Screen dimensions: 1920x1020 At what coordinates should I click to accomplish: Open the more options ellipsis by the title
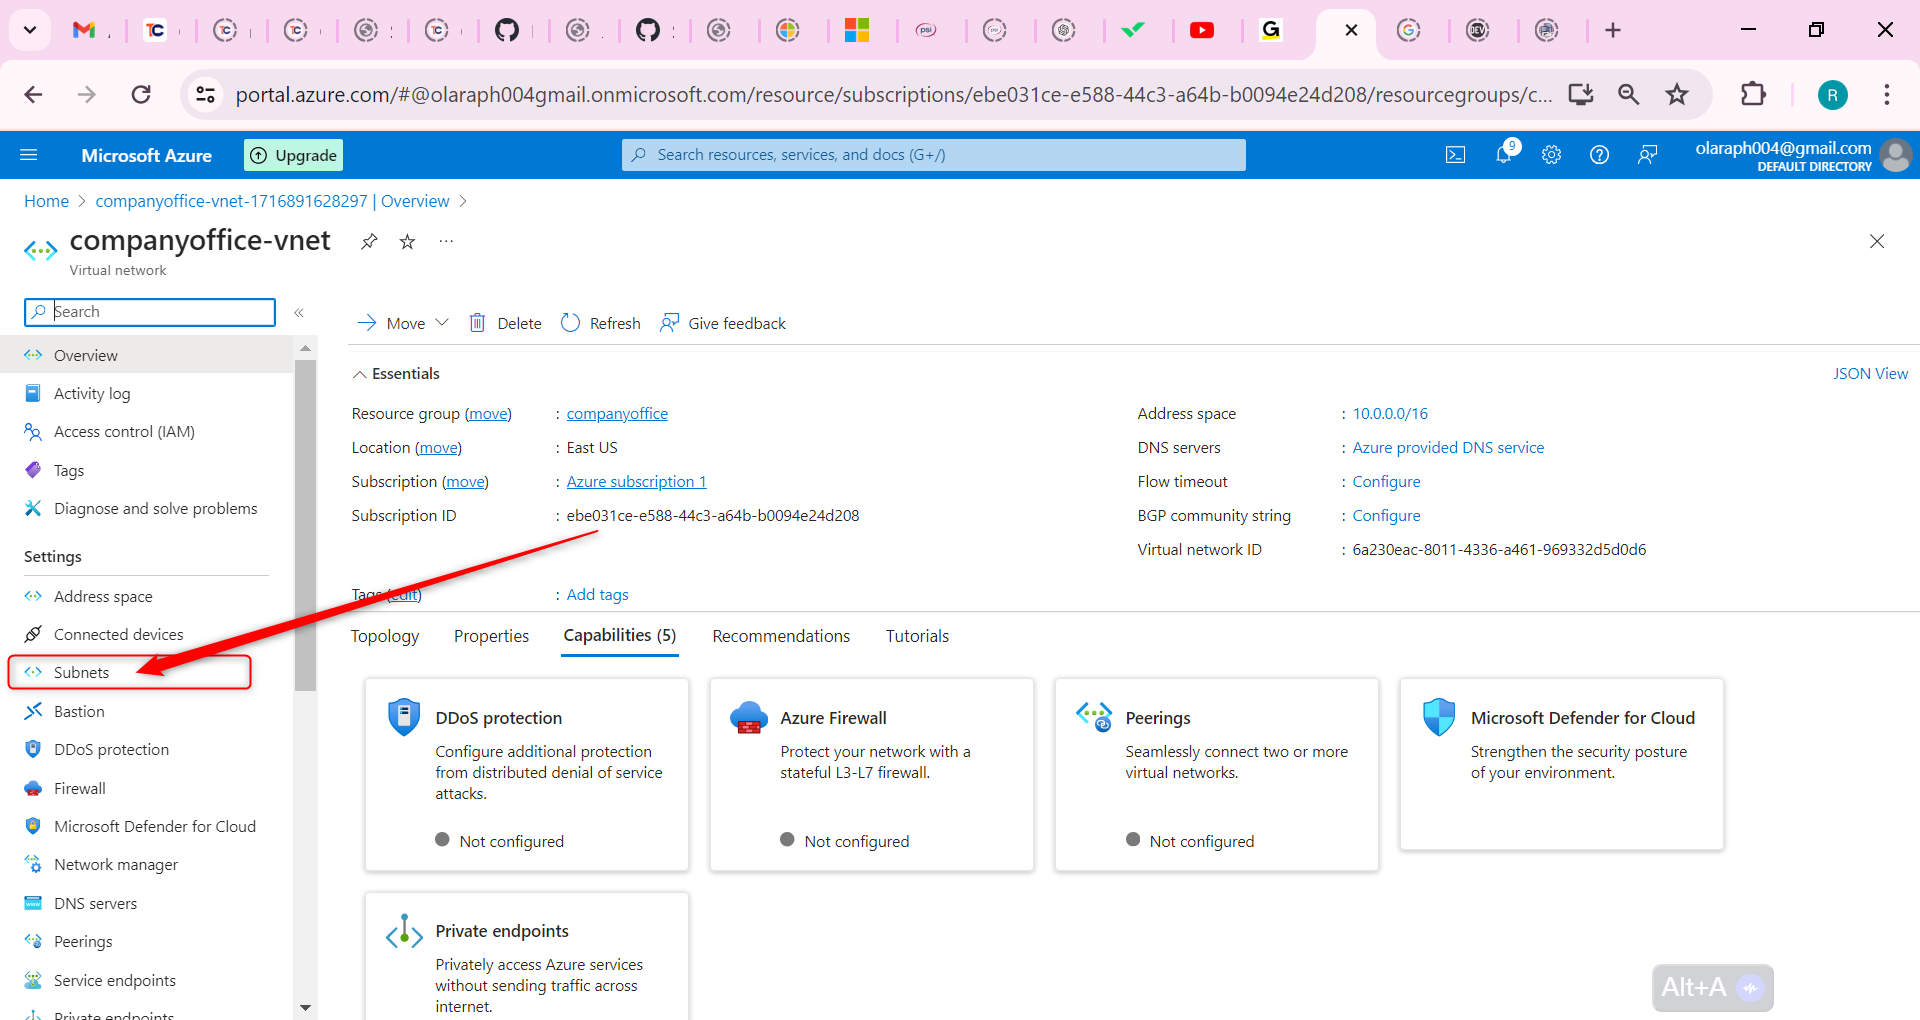(x=446, y=241)
